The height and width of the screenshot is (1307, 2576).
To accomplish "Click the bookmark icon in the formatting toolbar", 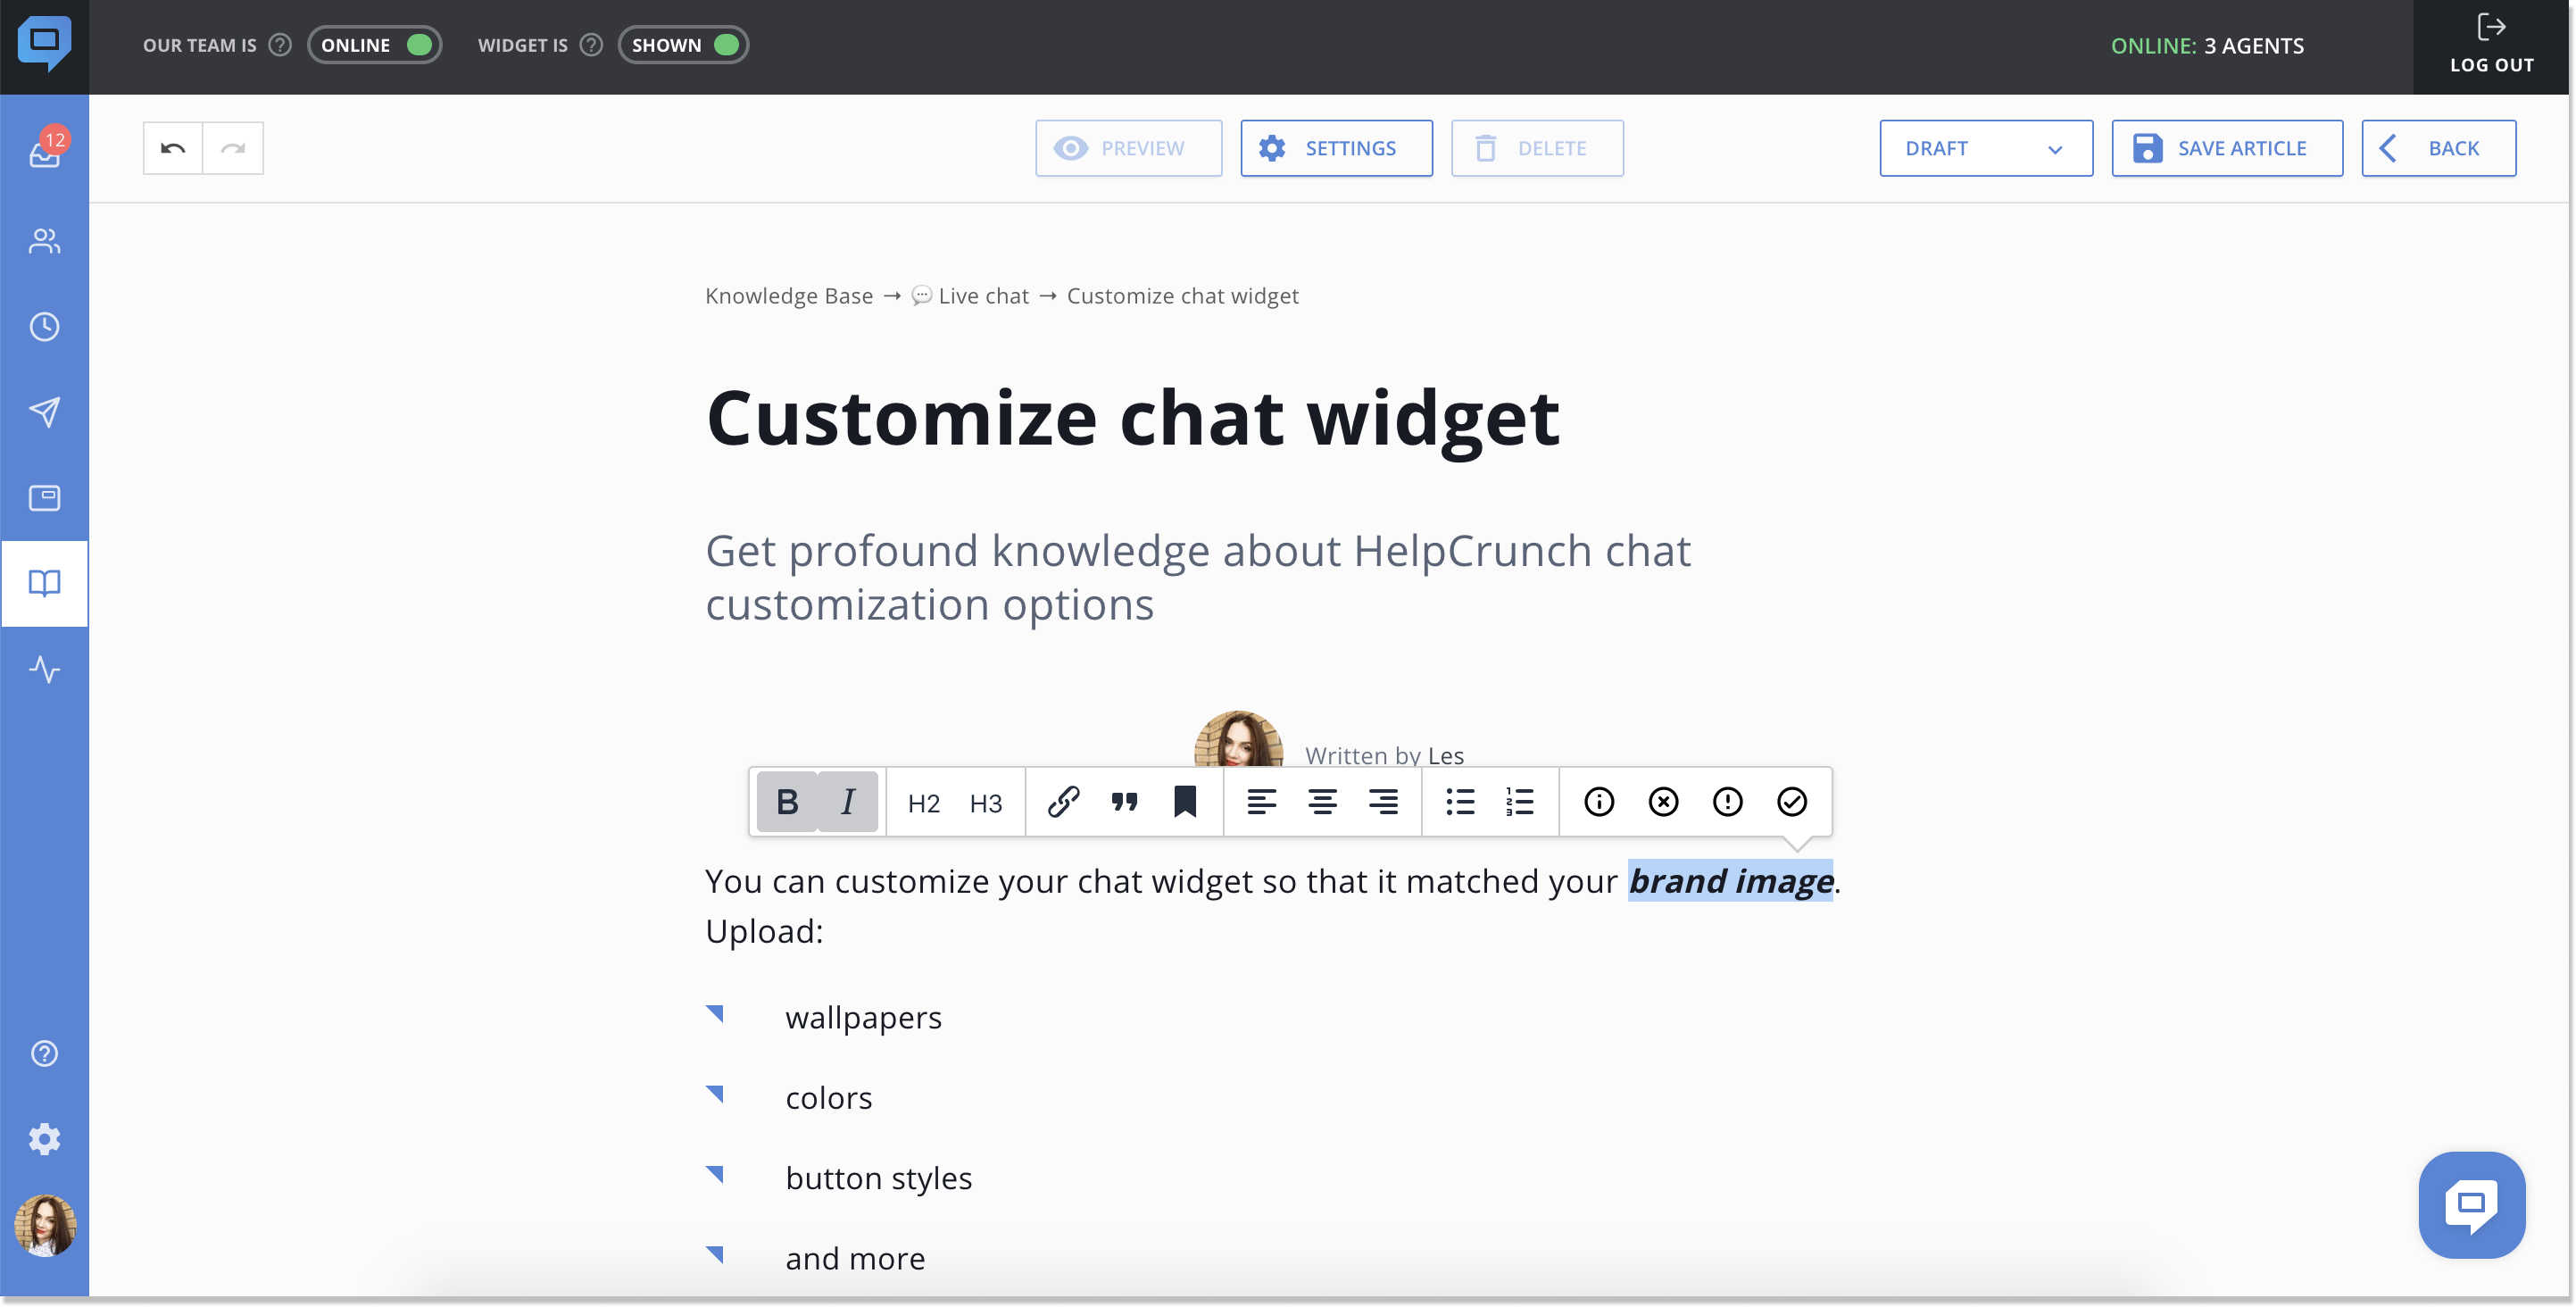I will coord(1185,802).
